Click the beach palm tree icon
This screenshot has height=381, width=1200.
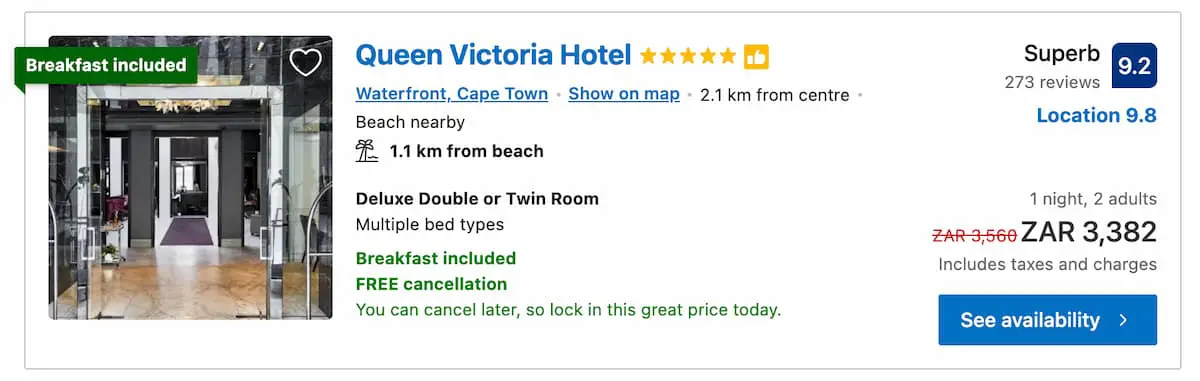pos(367,151)
